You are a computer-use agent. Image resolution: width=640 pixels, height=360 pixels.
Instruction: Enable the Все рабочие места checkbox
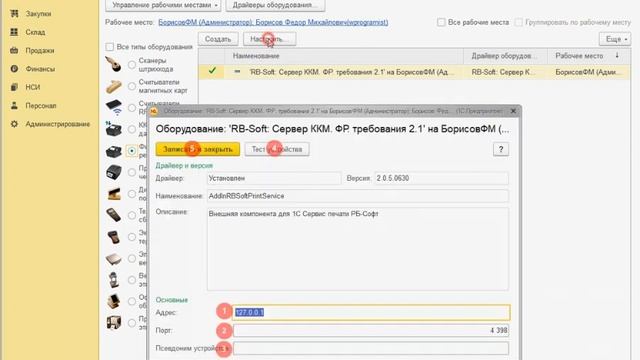point(441,22)
